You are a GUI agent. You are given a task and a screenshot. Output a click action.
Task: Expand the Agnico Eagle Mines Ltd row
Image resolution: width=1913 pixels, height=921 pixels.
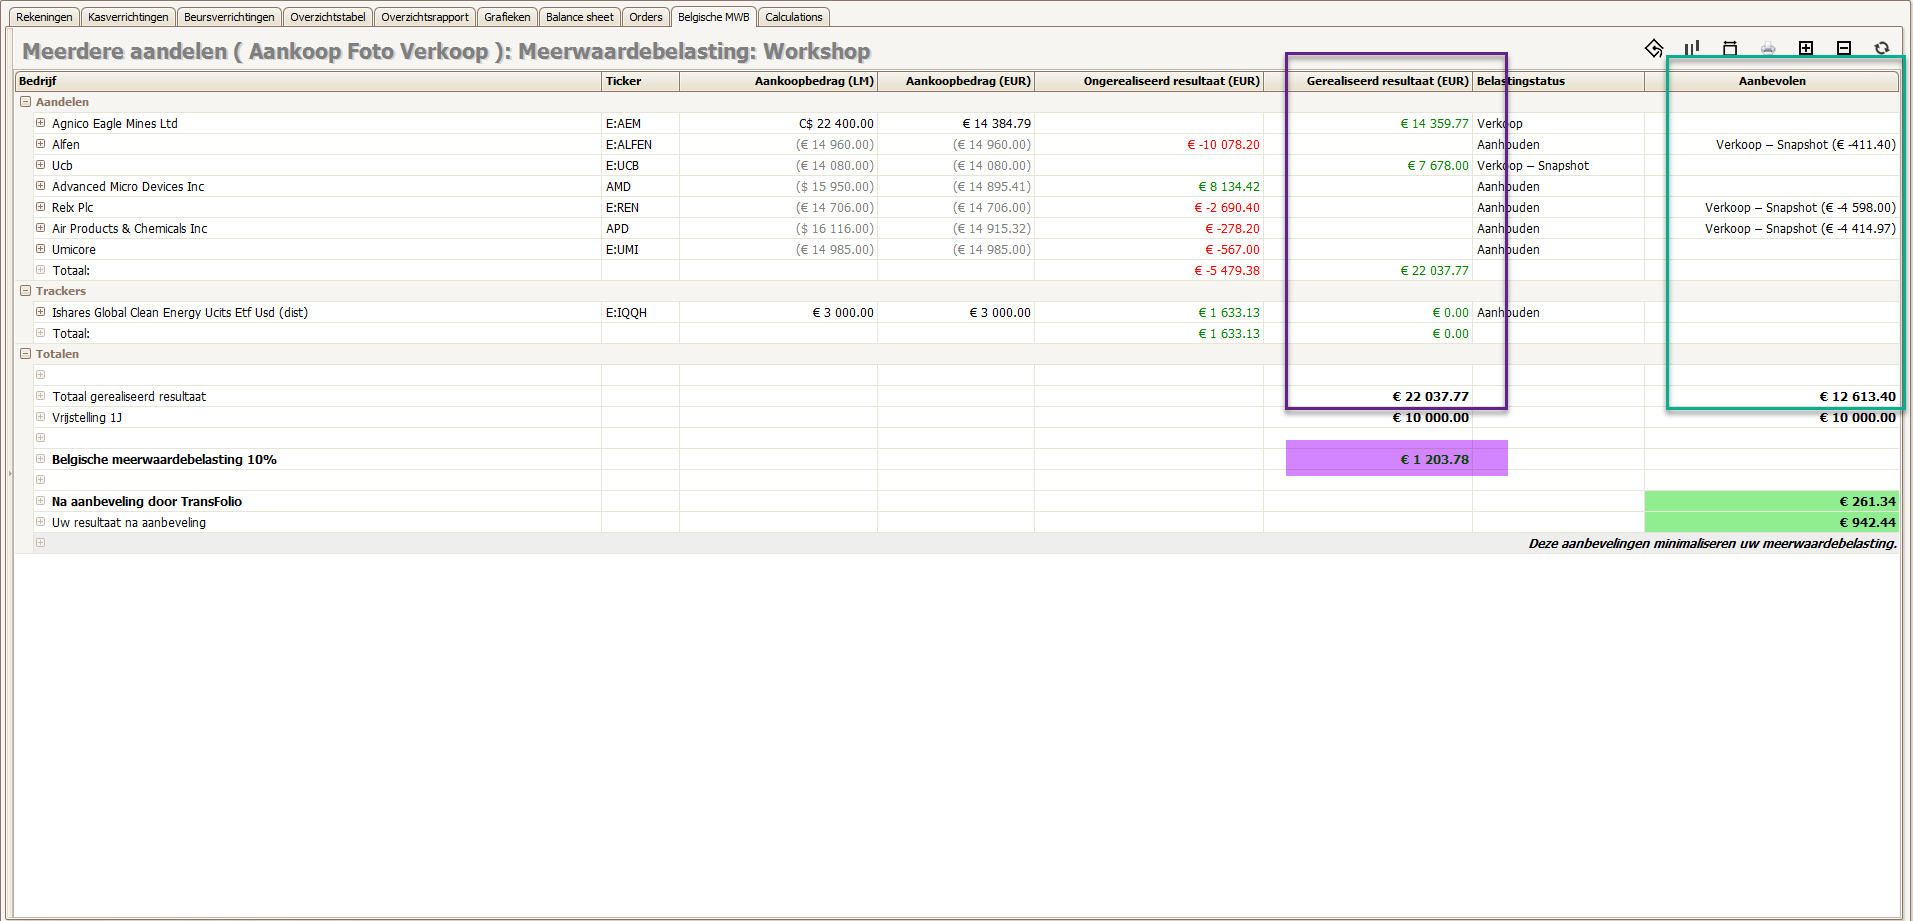point(41,123)
